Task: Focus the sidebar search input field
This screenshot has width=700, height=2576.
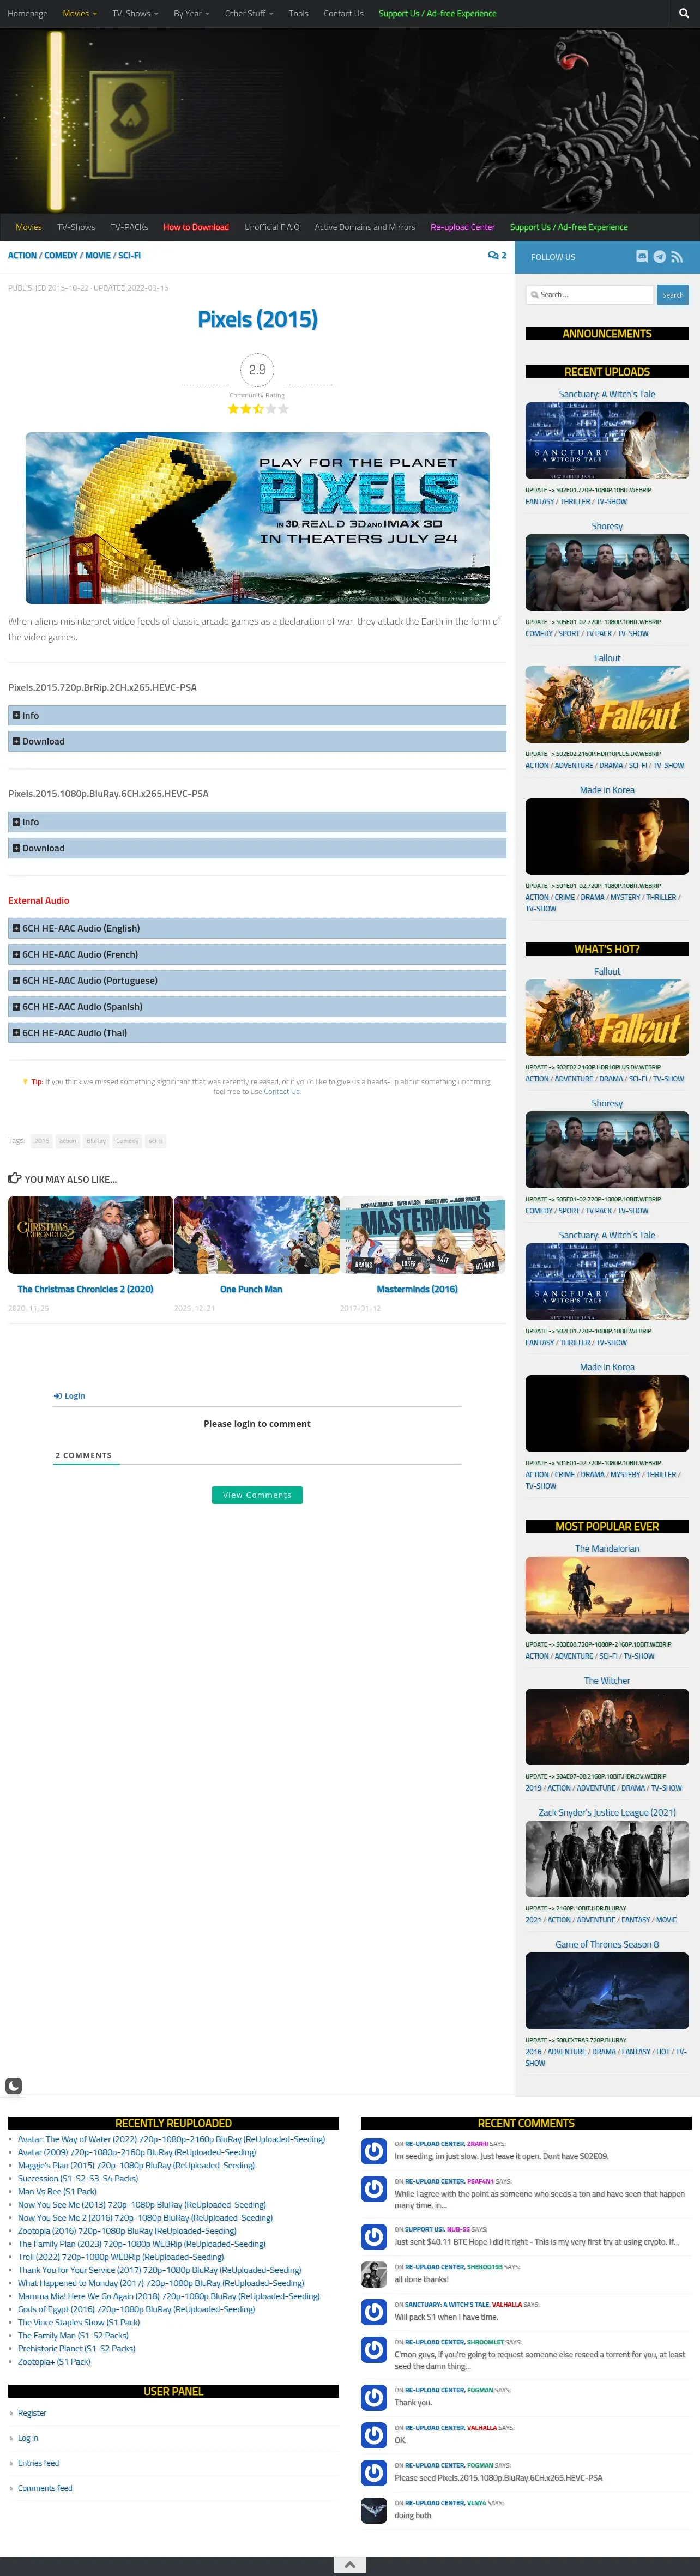Action: (x=590, y=295)
